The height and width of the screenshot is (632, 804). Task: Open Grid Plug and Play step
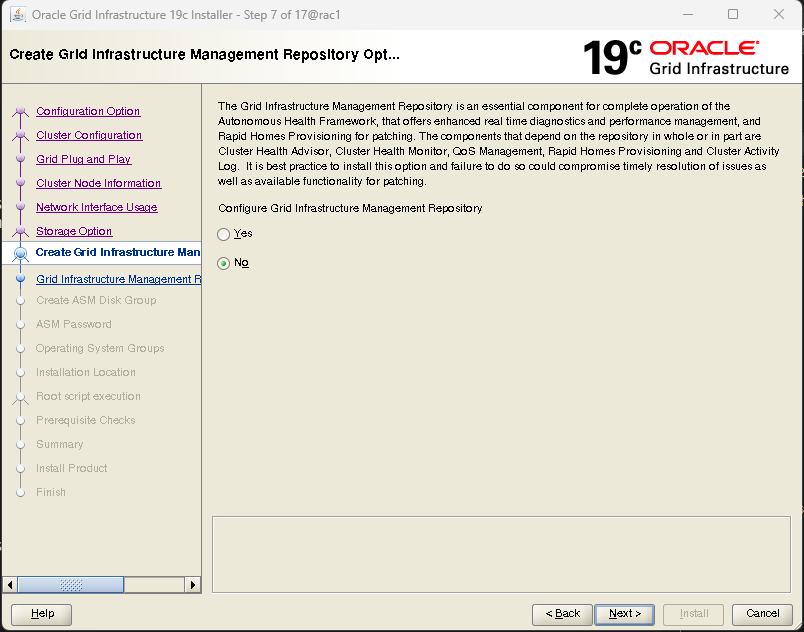point(84,159)
